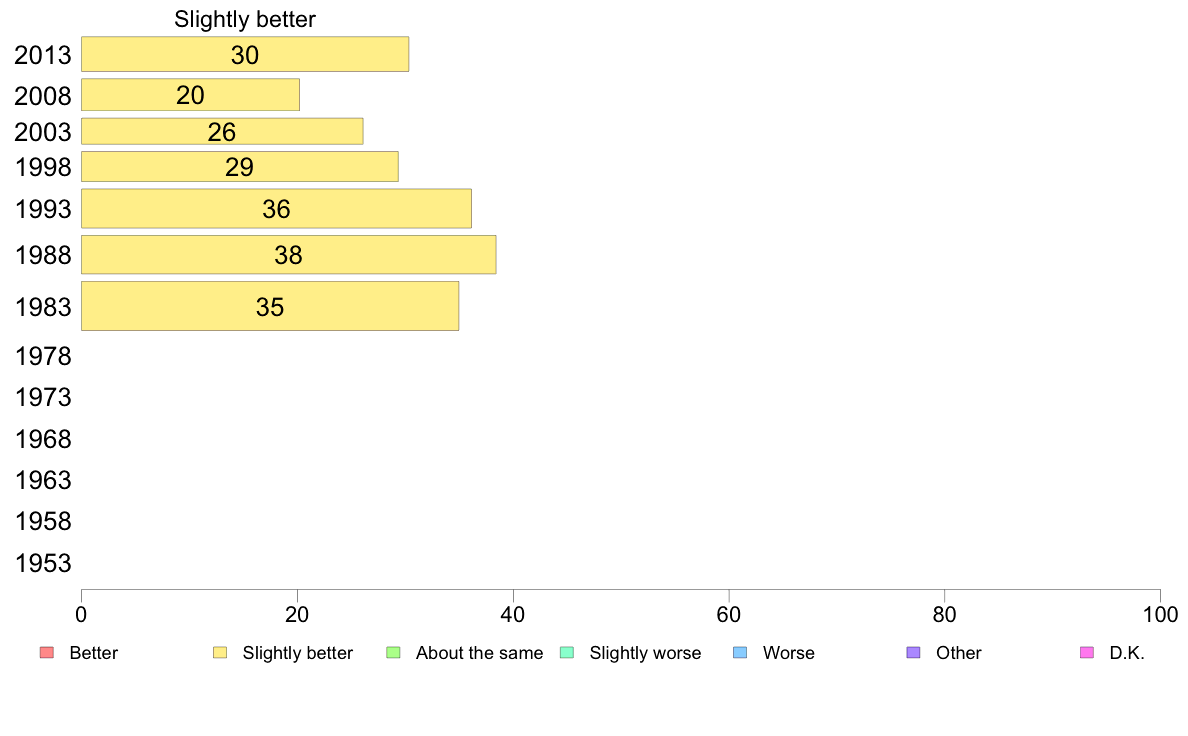The height and width of the screenshot is (736, 1188).
Task: Click the 1988 bar with value 38
Action: pyautogui.click(x=288, y=255)
